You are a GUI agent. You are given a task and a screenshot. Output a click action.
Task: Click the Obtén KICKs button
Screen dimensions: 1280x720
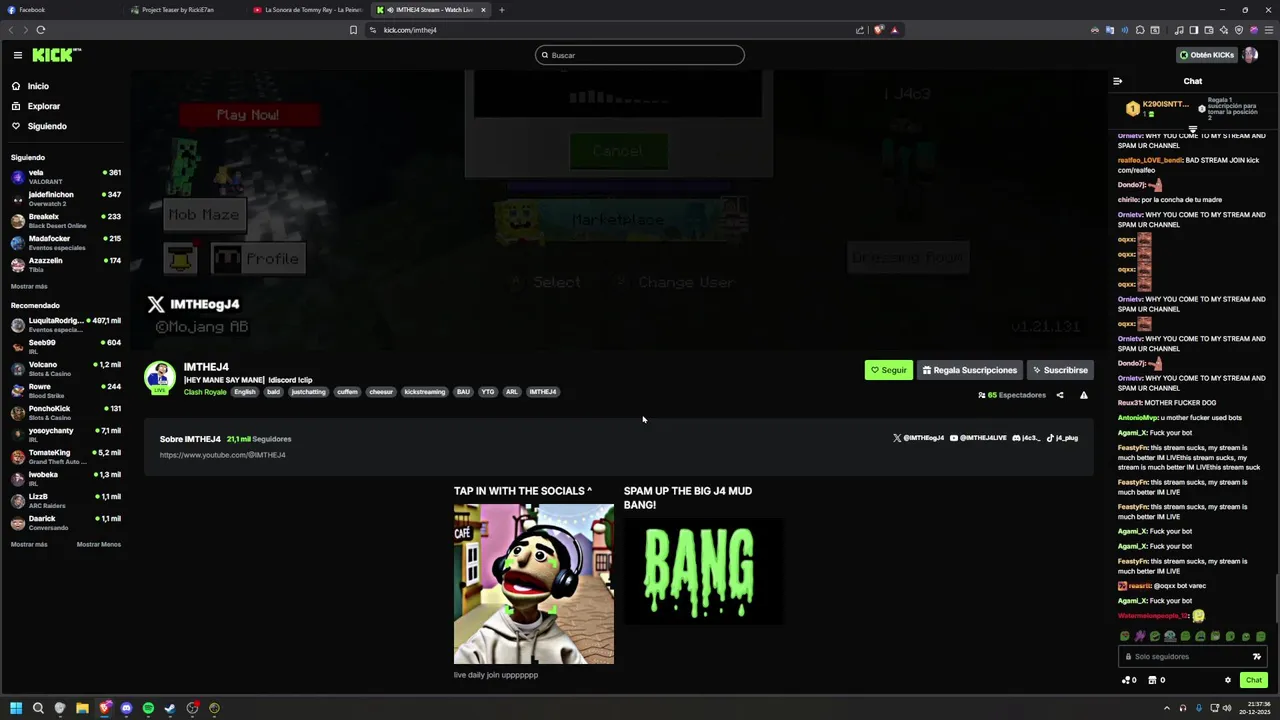1206,55
